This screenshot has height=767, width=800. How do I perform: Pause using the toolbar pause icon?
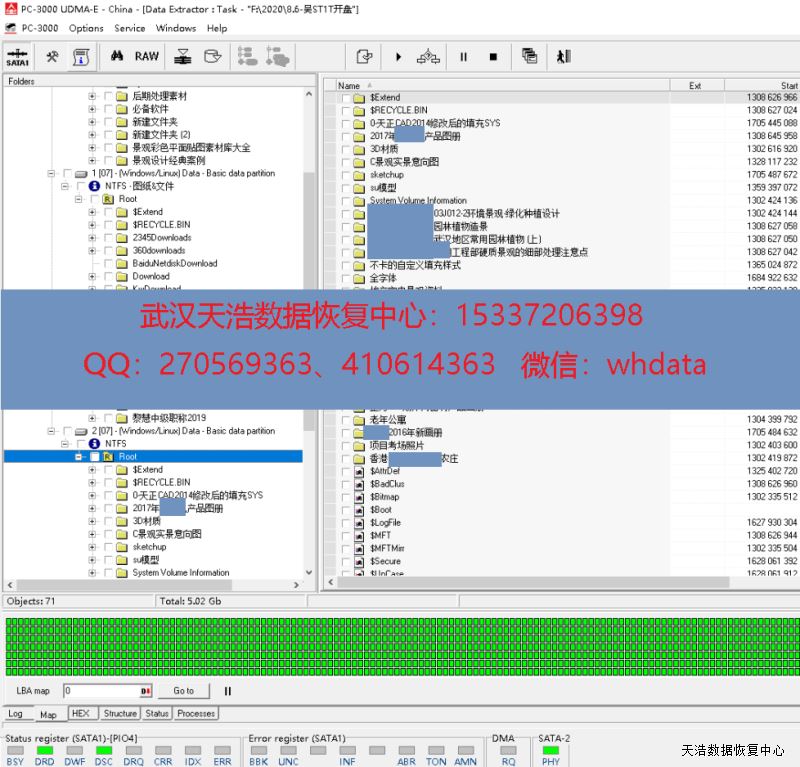463,57
